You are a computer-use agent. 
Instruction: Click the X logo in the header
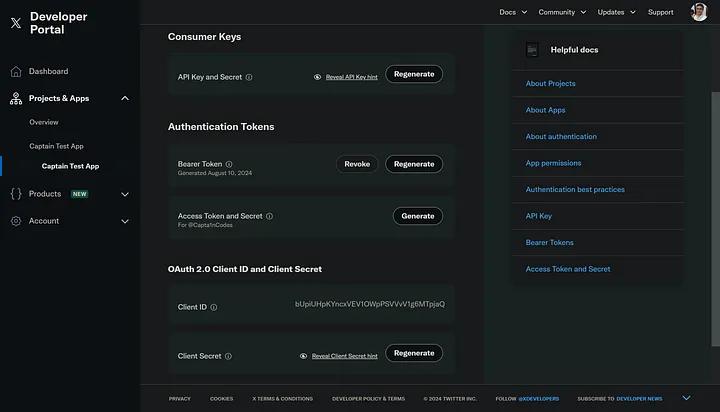(x=16, y=23)
